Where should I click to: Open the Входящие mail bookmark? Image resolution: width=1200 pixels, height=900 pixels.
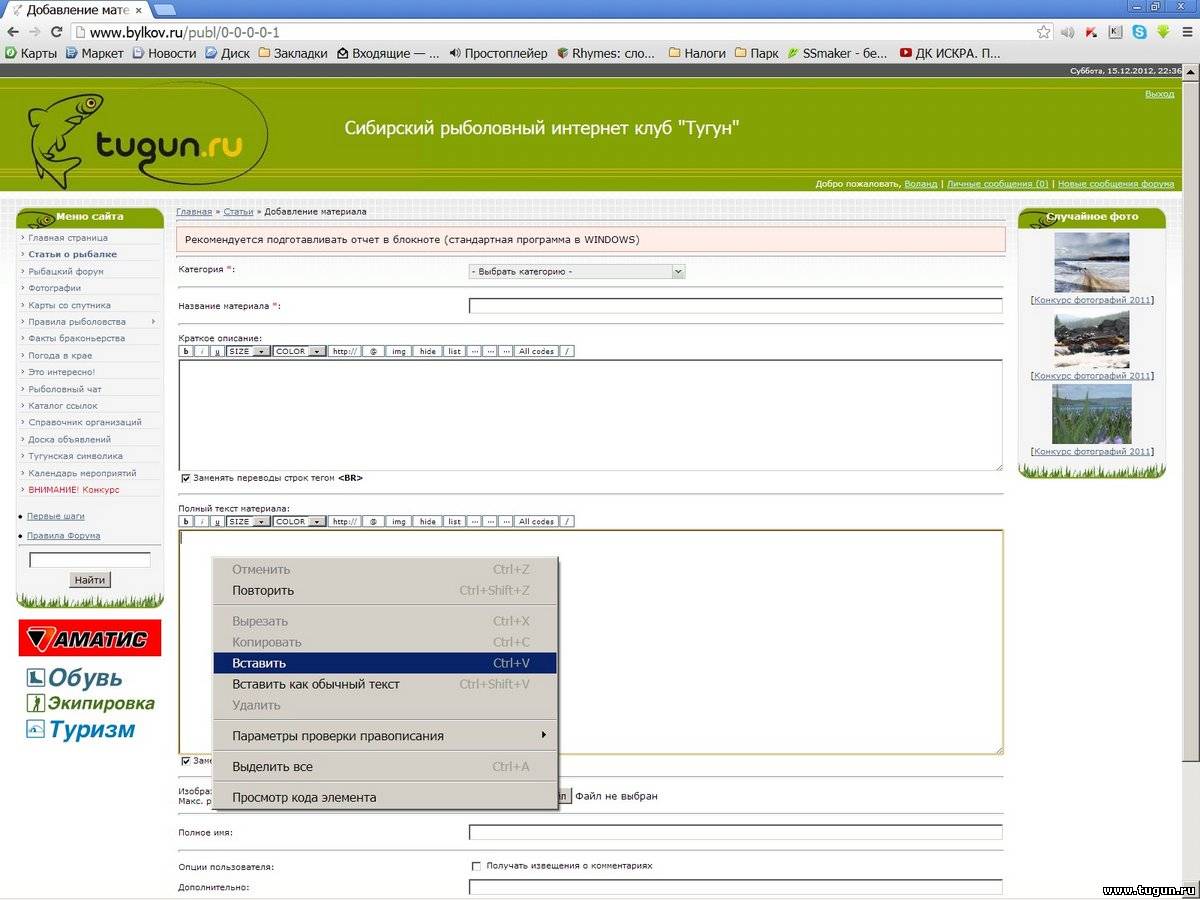pyautogui.click(x=388, y=53)
